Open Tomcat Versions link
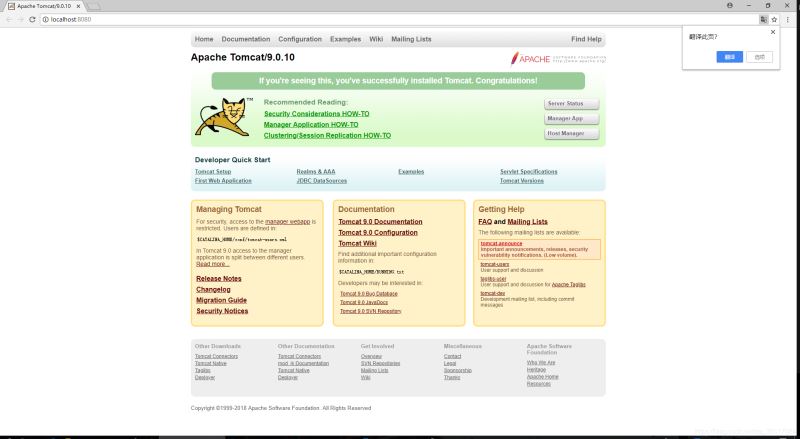 (521, 181)
